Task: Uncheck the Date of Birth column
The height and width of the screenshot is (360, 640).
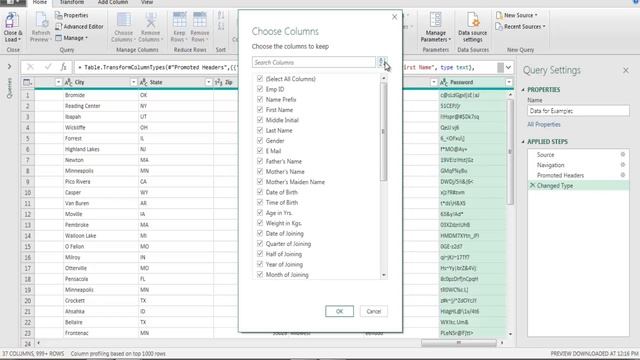Action: [260, 192]
